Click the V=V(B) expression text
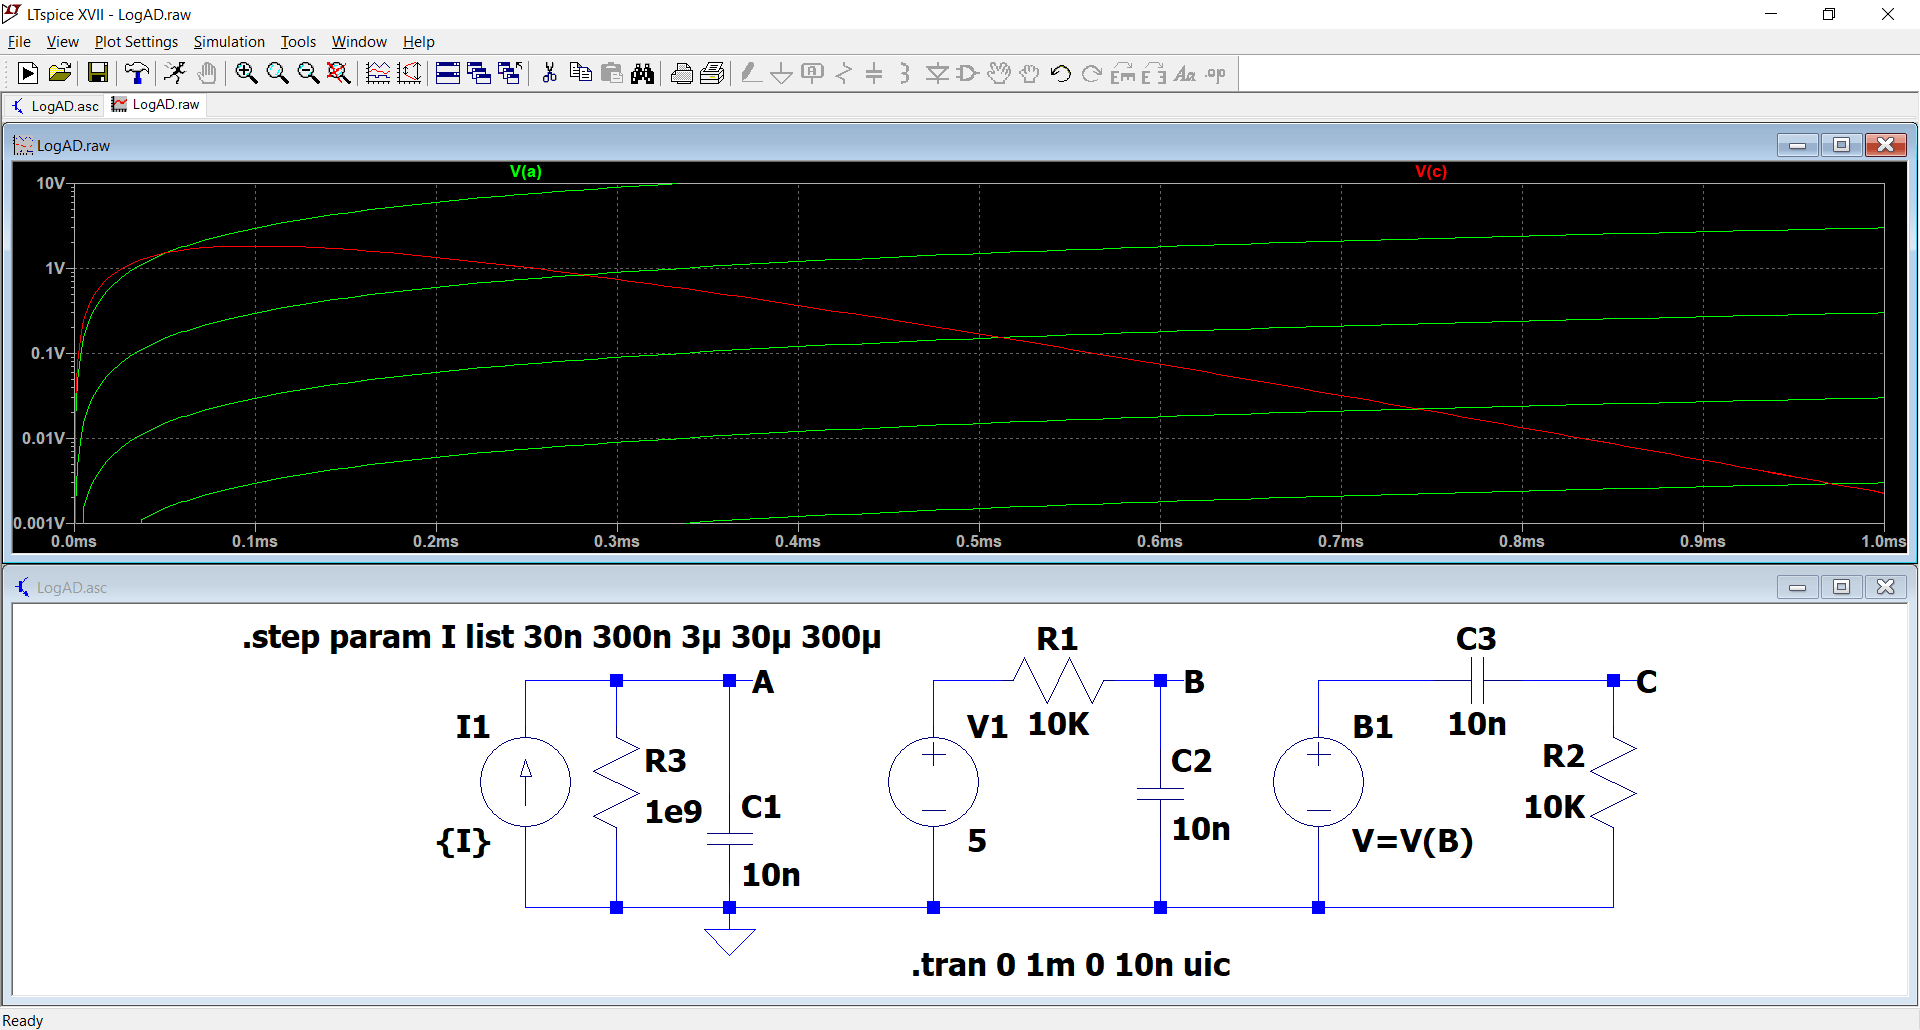 1412,841
